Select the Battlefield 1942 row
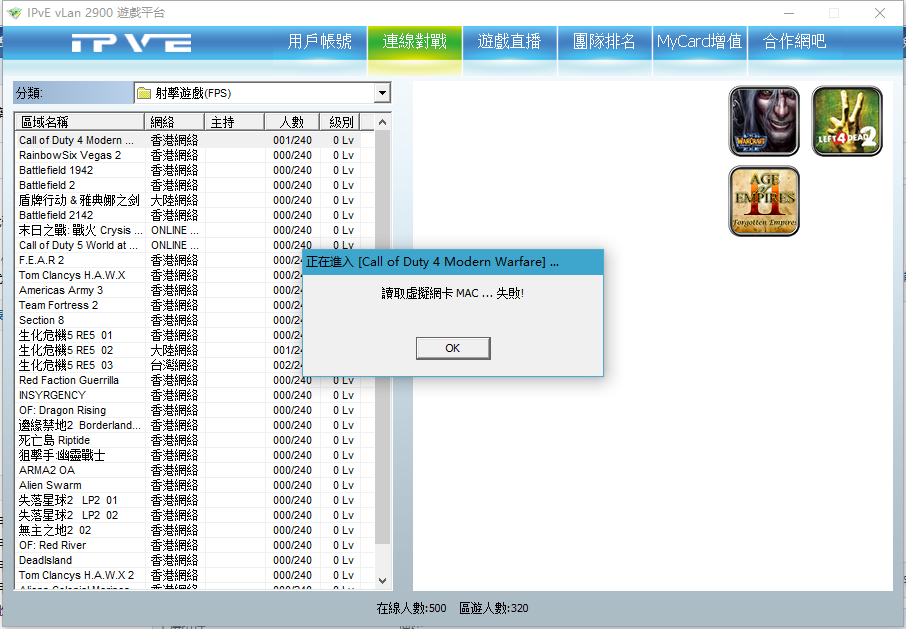906x629 pixels. coord(194,170)
